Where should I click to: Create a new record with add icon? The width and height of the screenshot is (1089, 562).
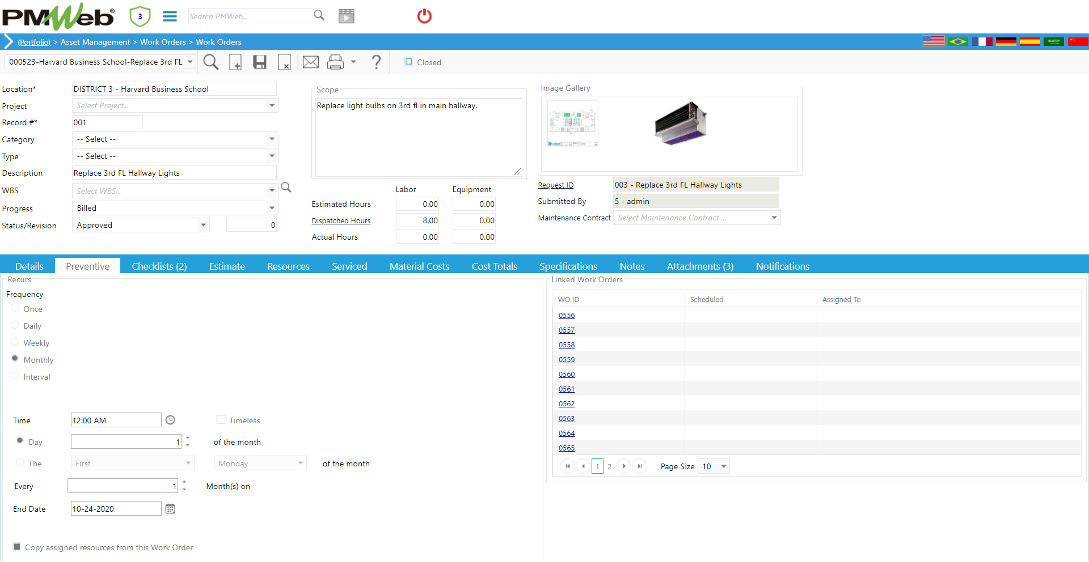pyautogui.click(x=235, y=63)
